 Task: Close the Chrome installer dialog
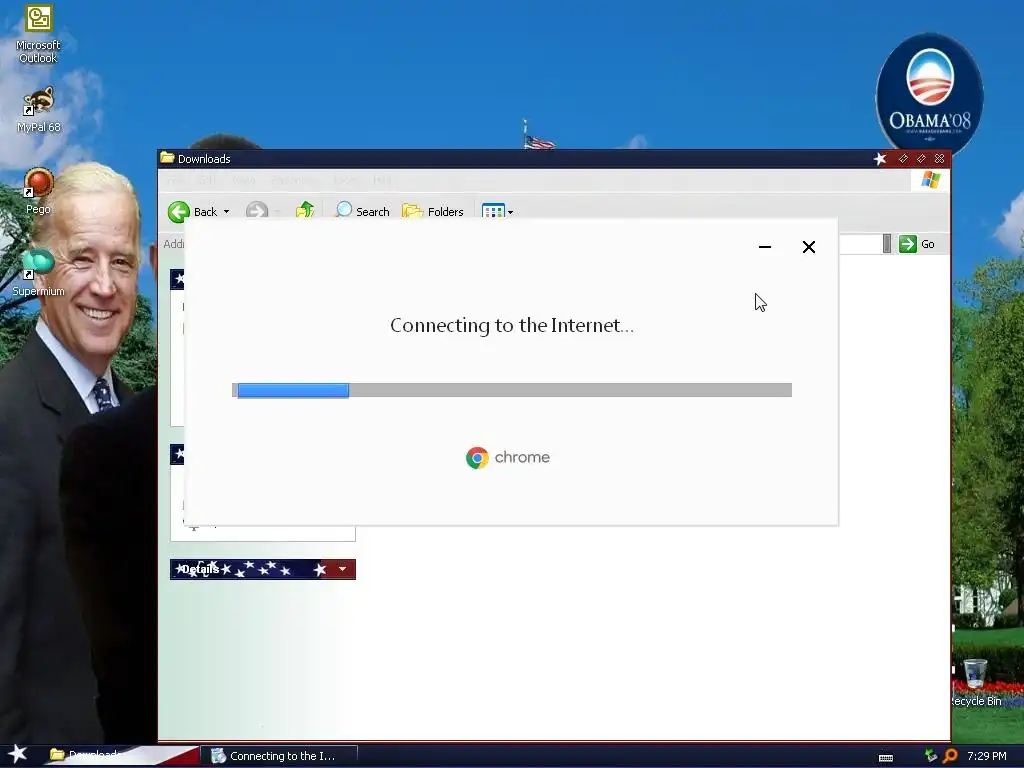coord(809,247)
